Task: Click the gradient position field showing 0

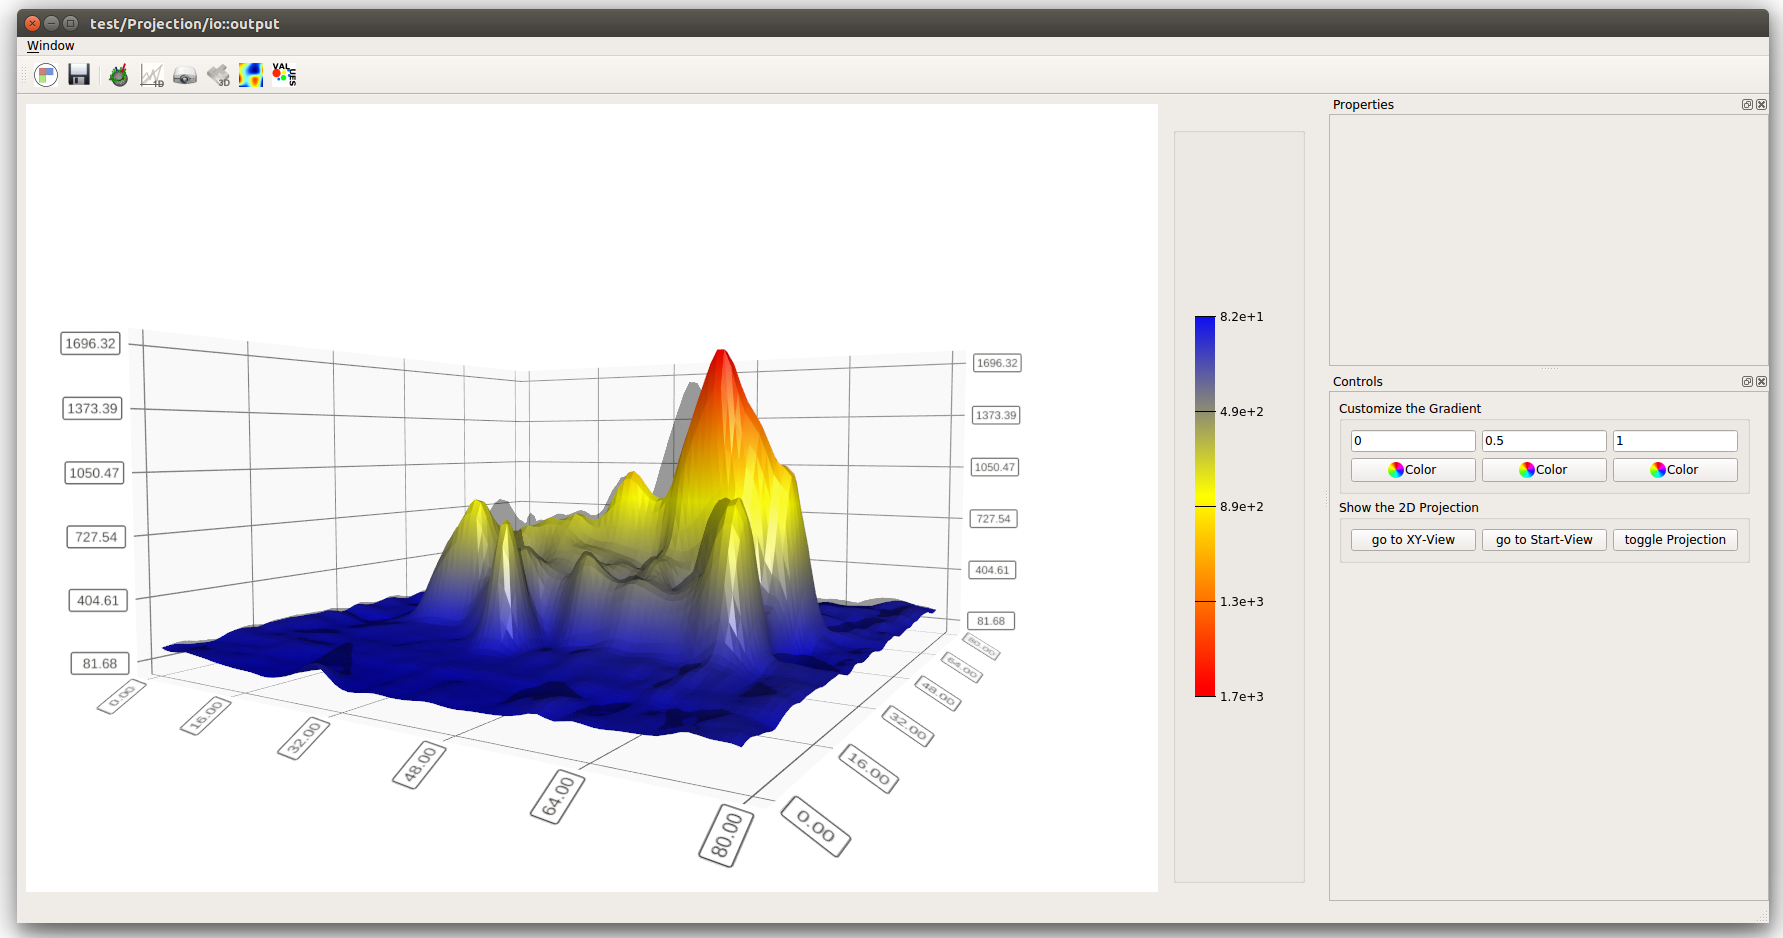Action: point(1413,441)
